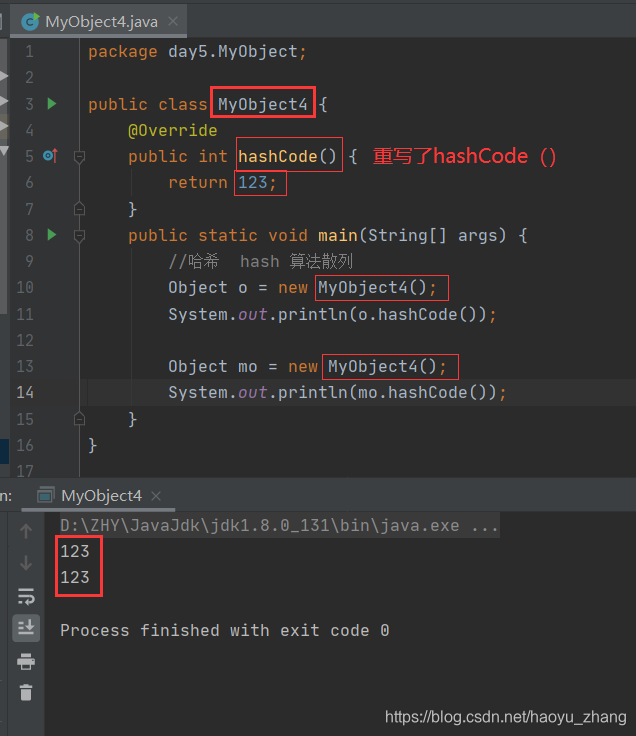Toggle soft-wrap in the run console
The height and width of the screenshot is (736, 636).
[x=26, y=596]
